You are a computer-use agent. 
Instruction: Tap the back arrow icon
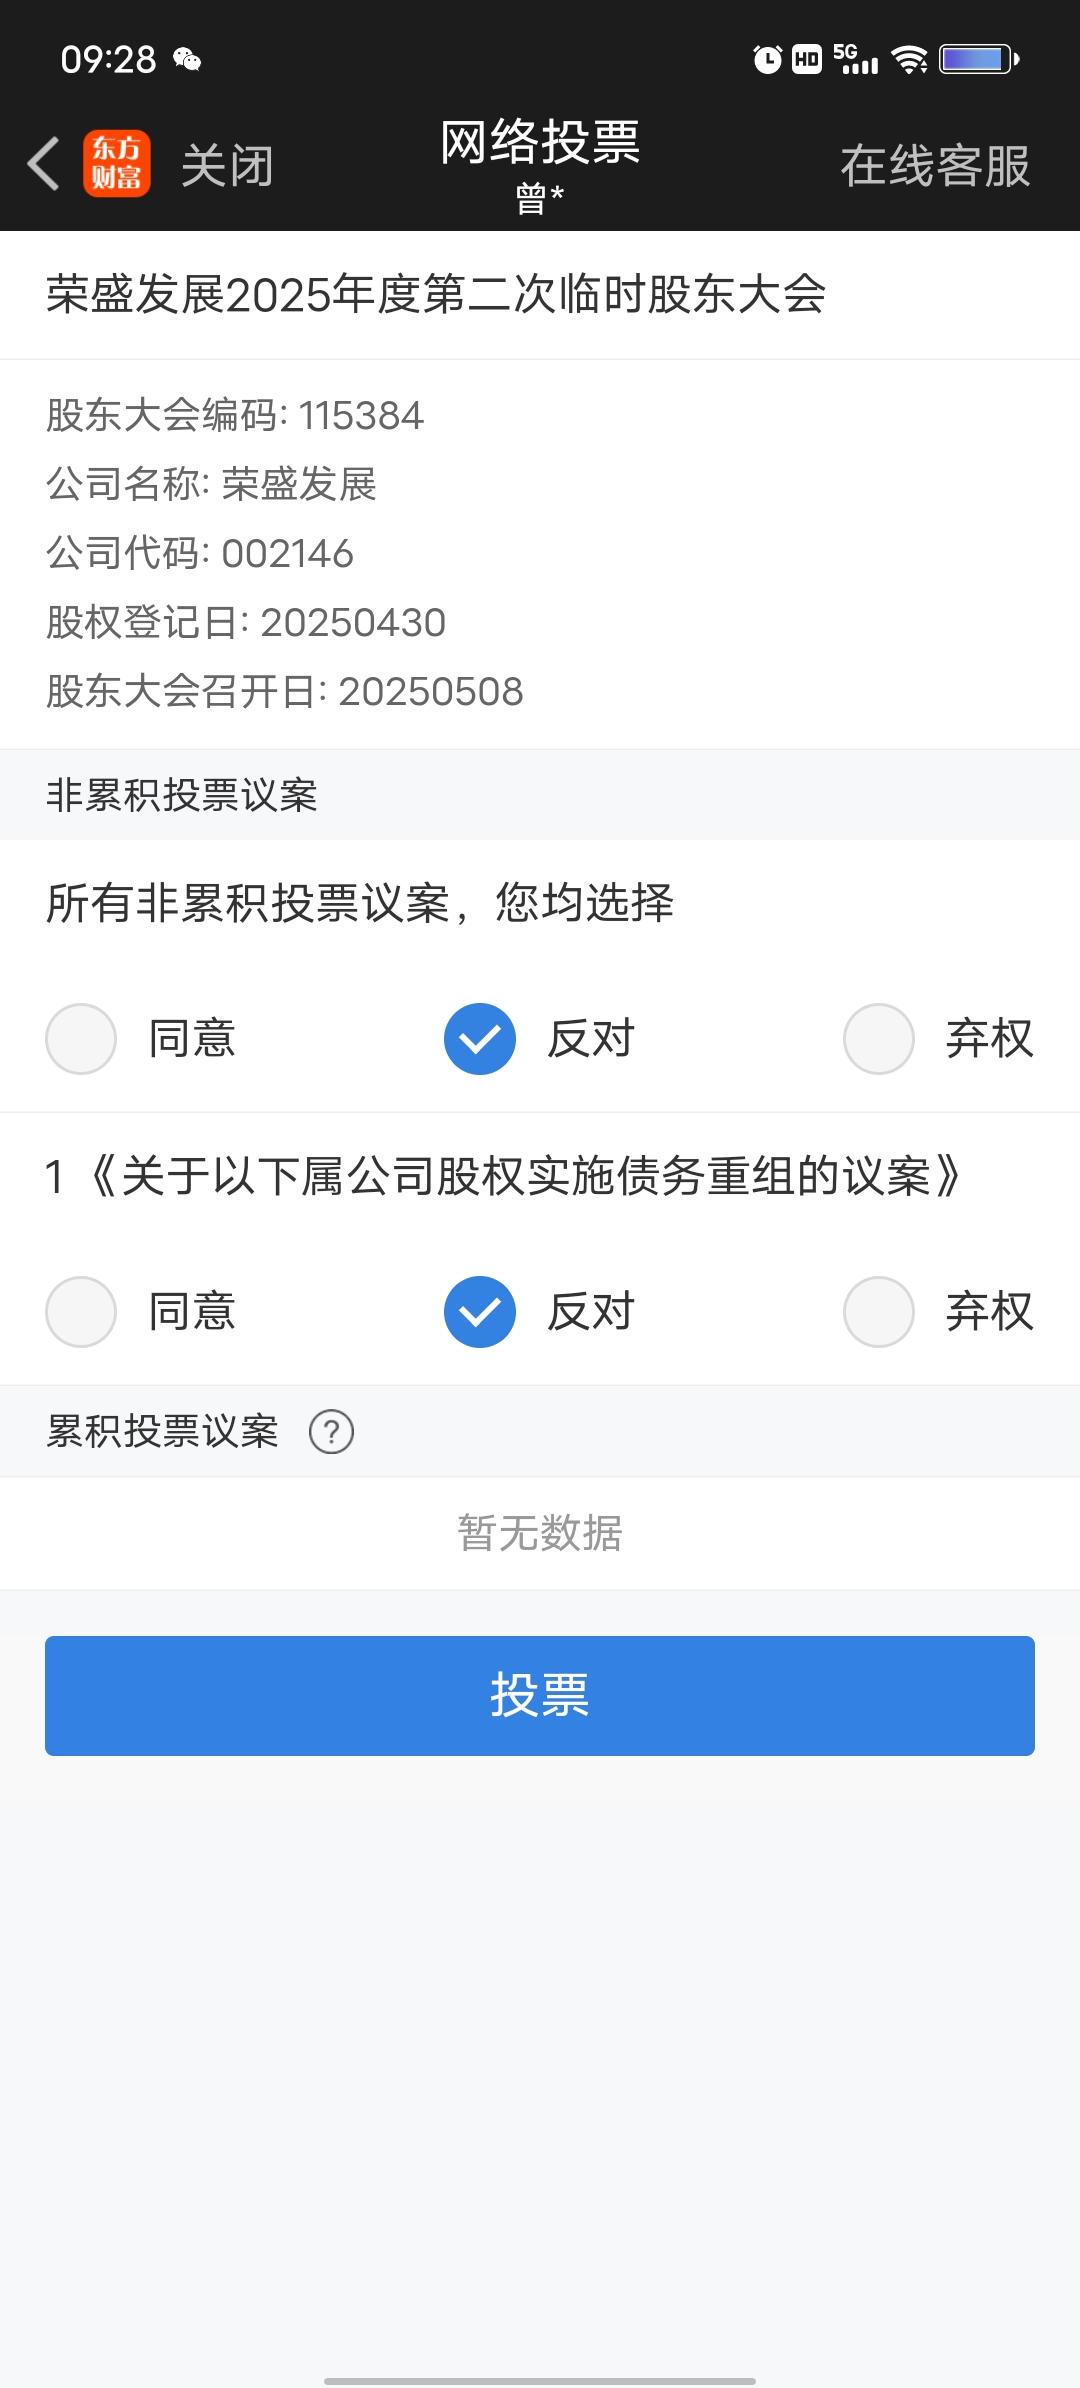44,164
